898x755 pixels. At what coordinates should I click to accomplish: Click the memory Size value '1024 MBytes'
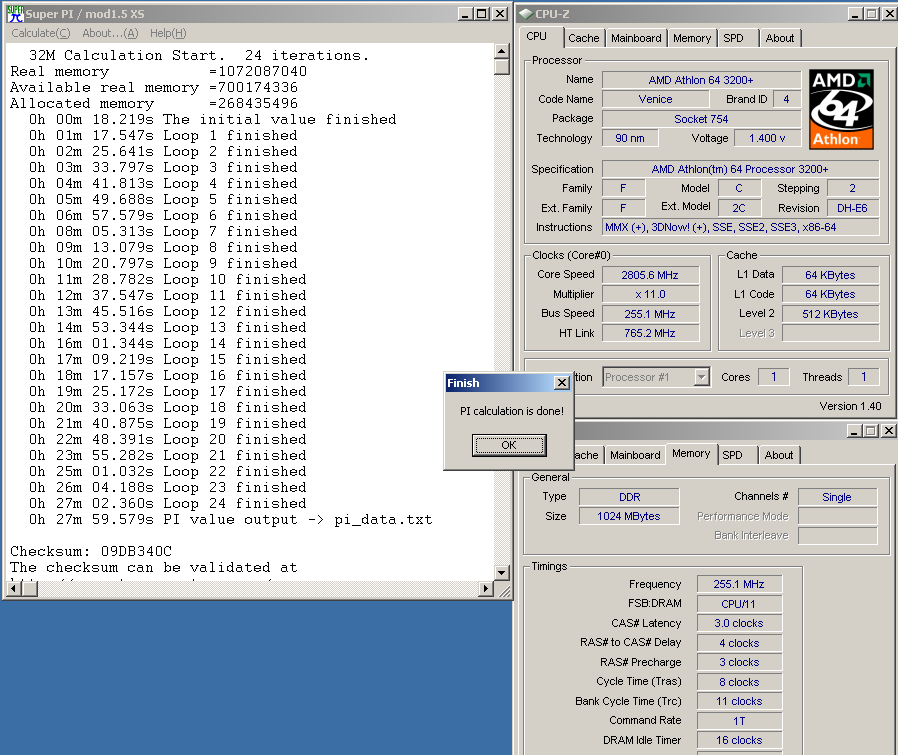tap(629, 516)
